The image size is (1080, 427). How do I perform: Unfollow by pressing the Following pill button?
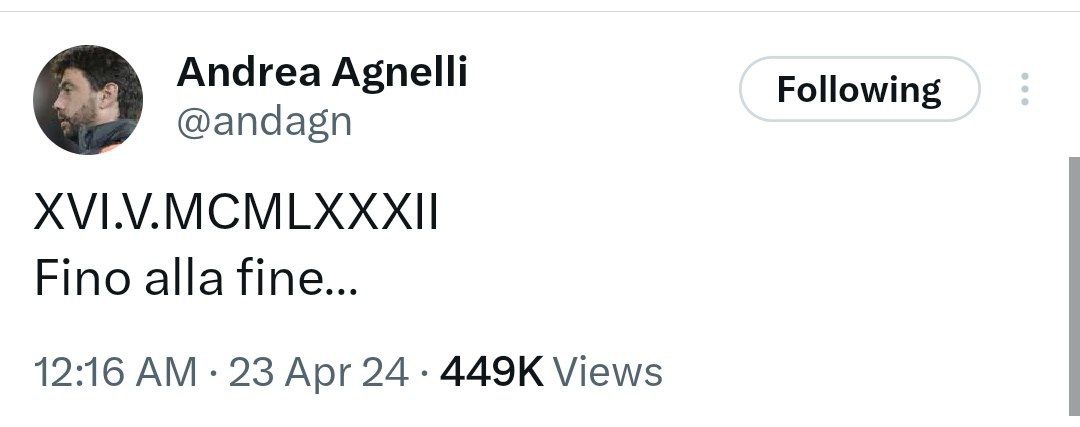(x=859, y=90)
